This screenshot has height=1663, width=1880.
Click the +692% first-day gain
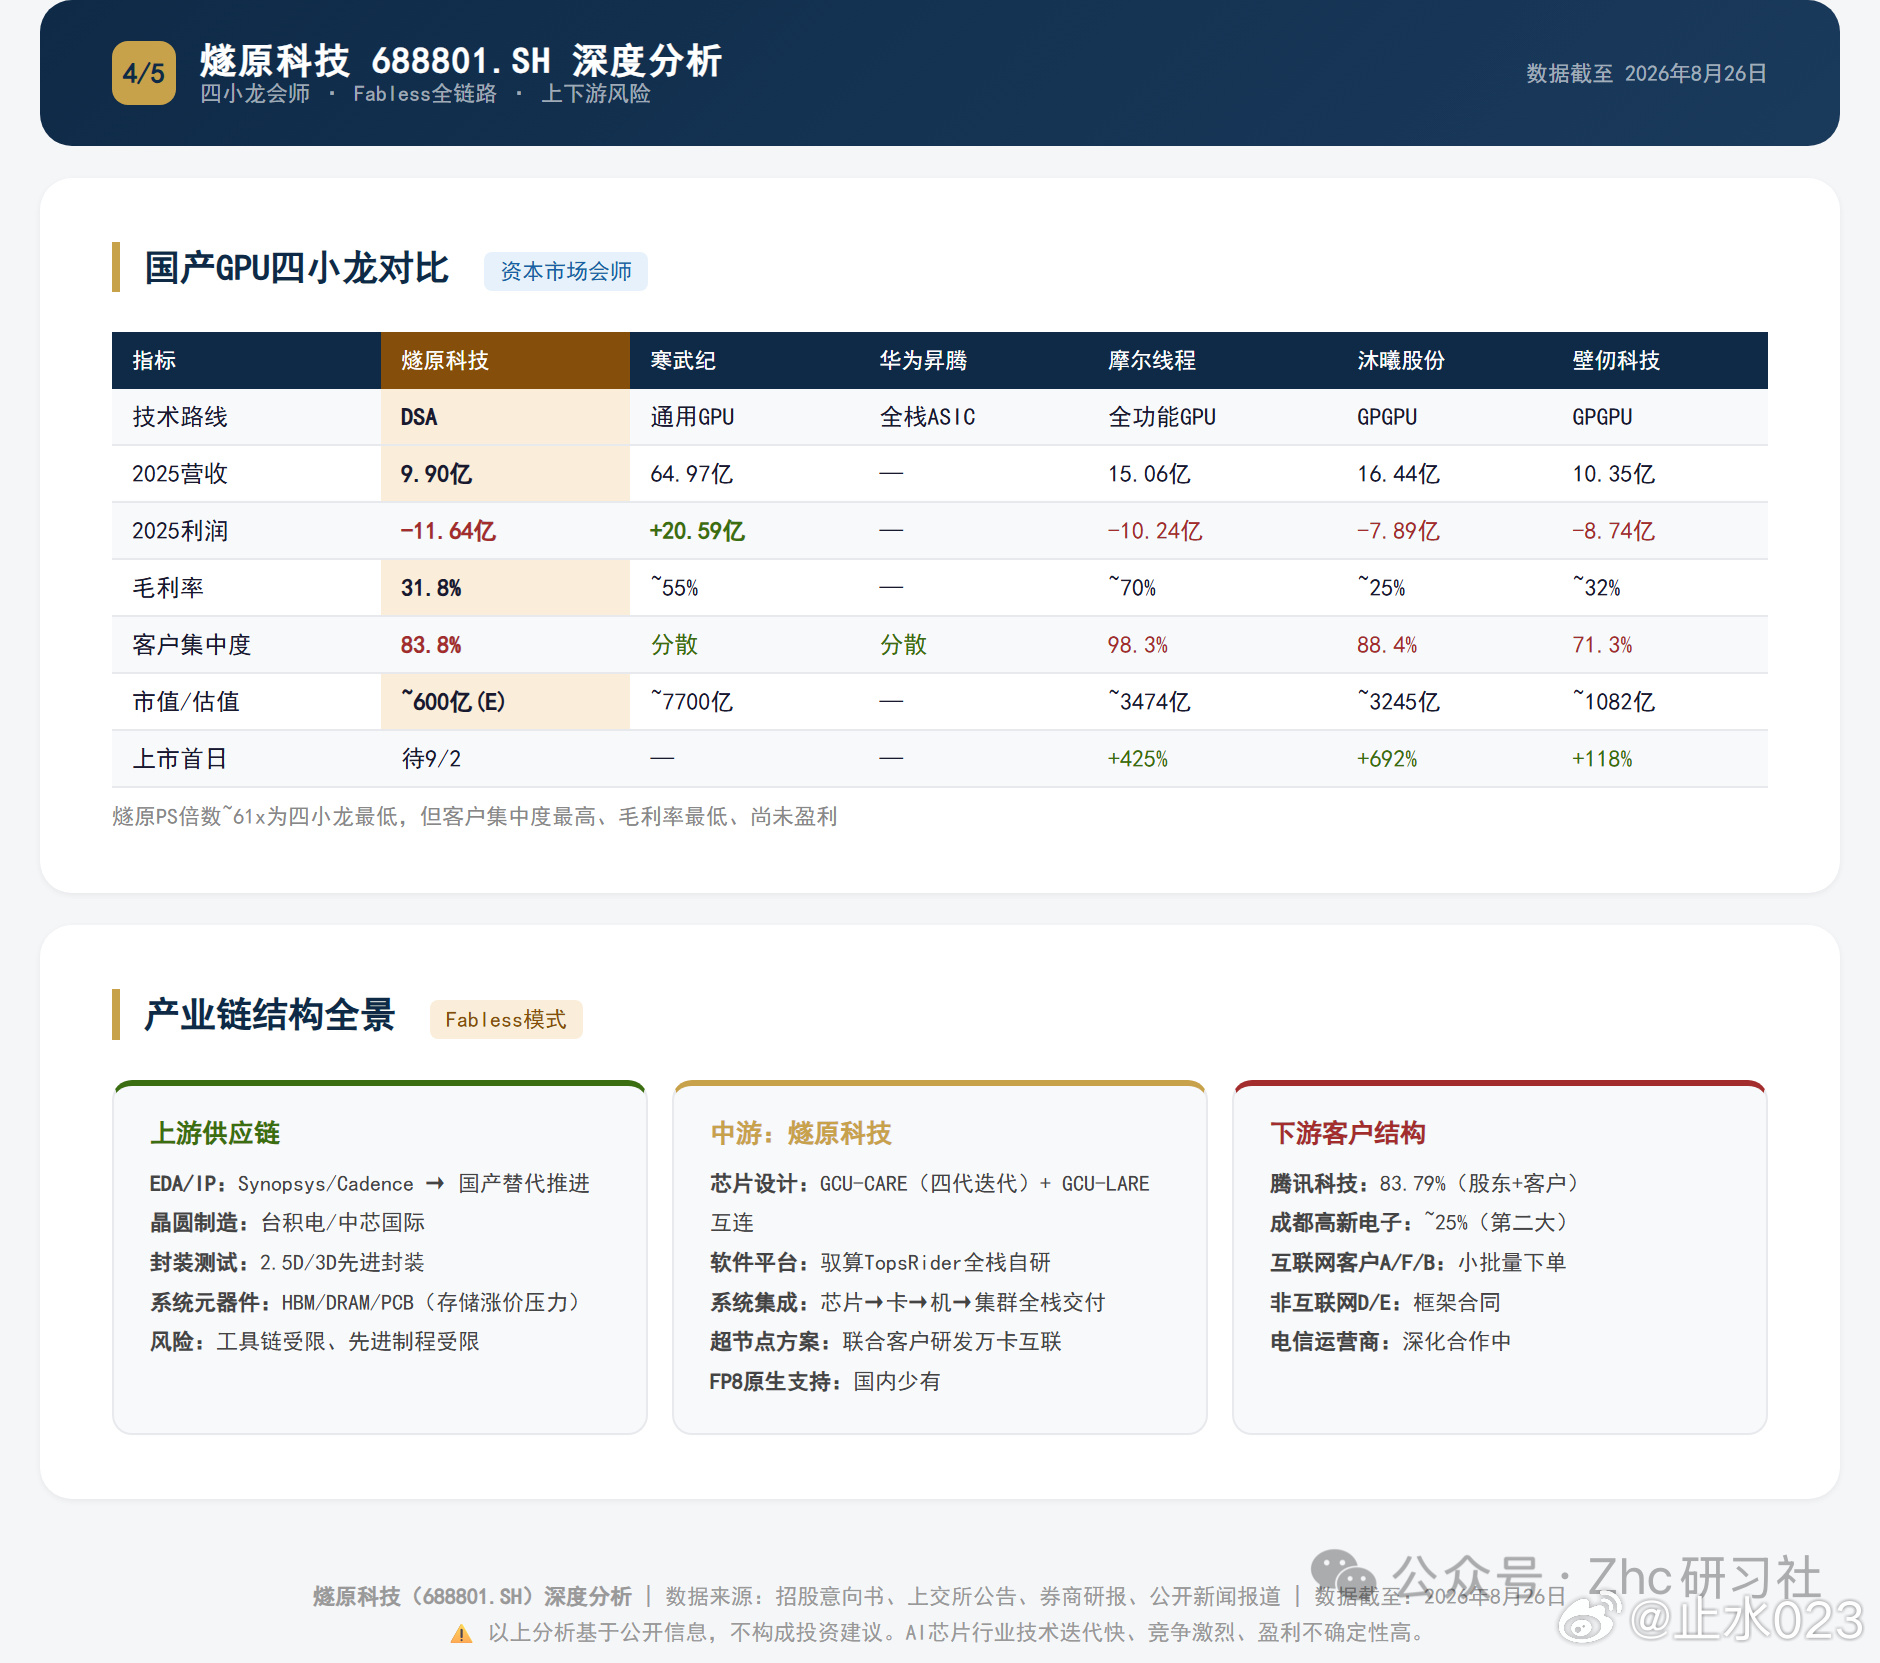(x=1387, y=759)
